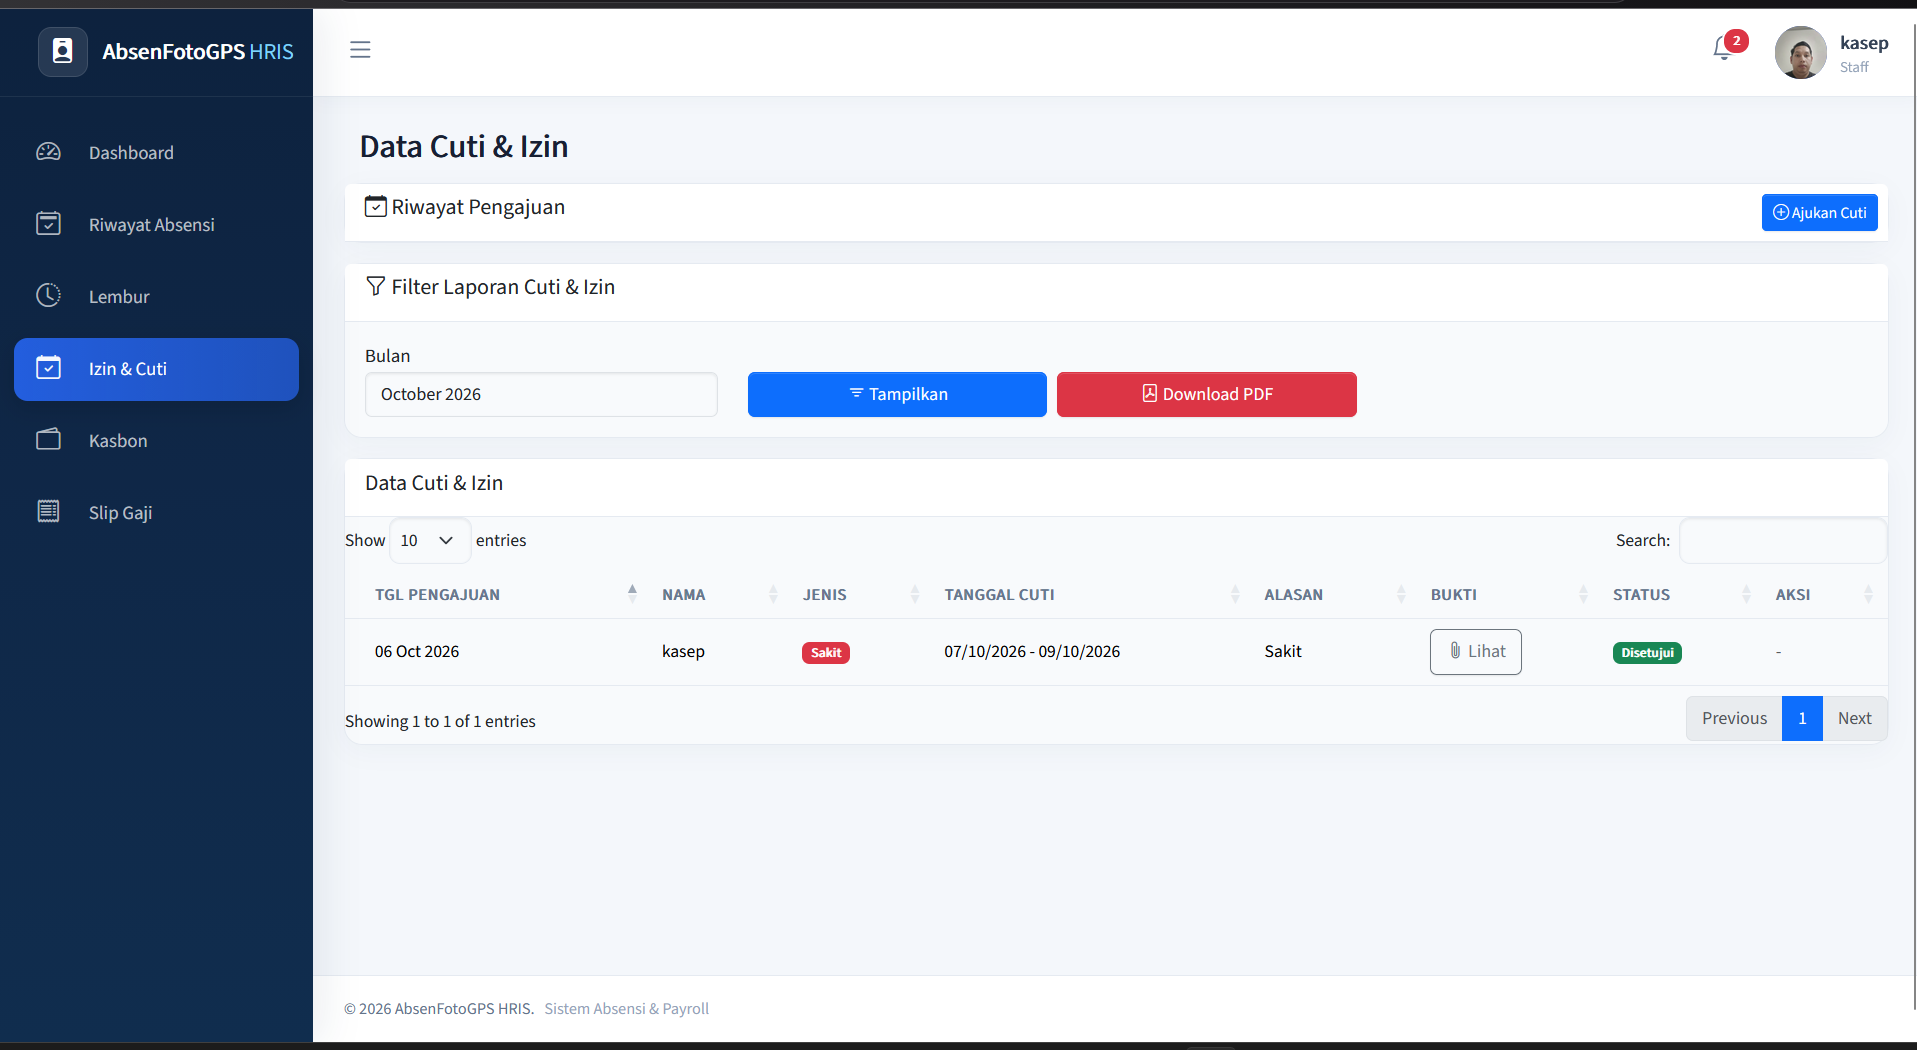Sort table by ALASAN column

pyautogui.click(x=1337, y=595)
